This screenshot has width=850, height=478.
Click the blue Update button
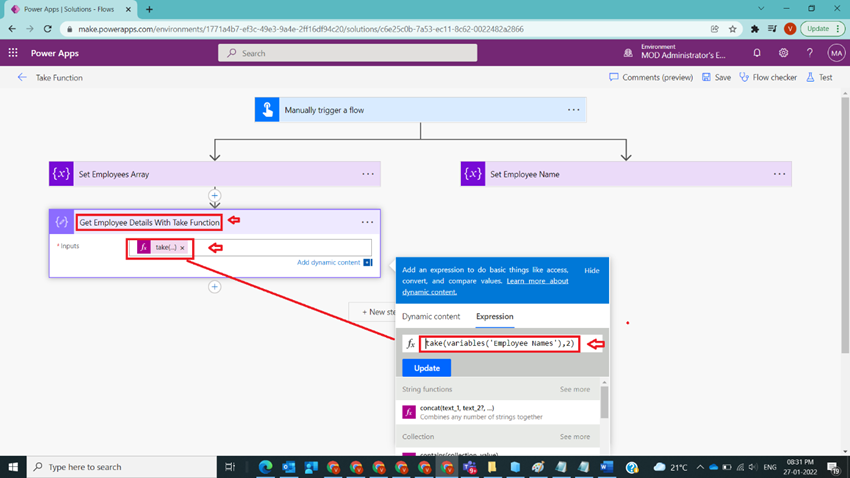pyautogui.click(x=427, y=368)
